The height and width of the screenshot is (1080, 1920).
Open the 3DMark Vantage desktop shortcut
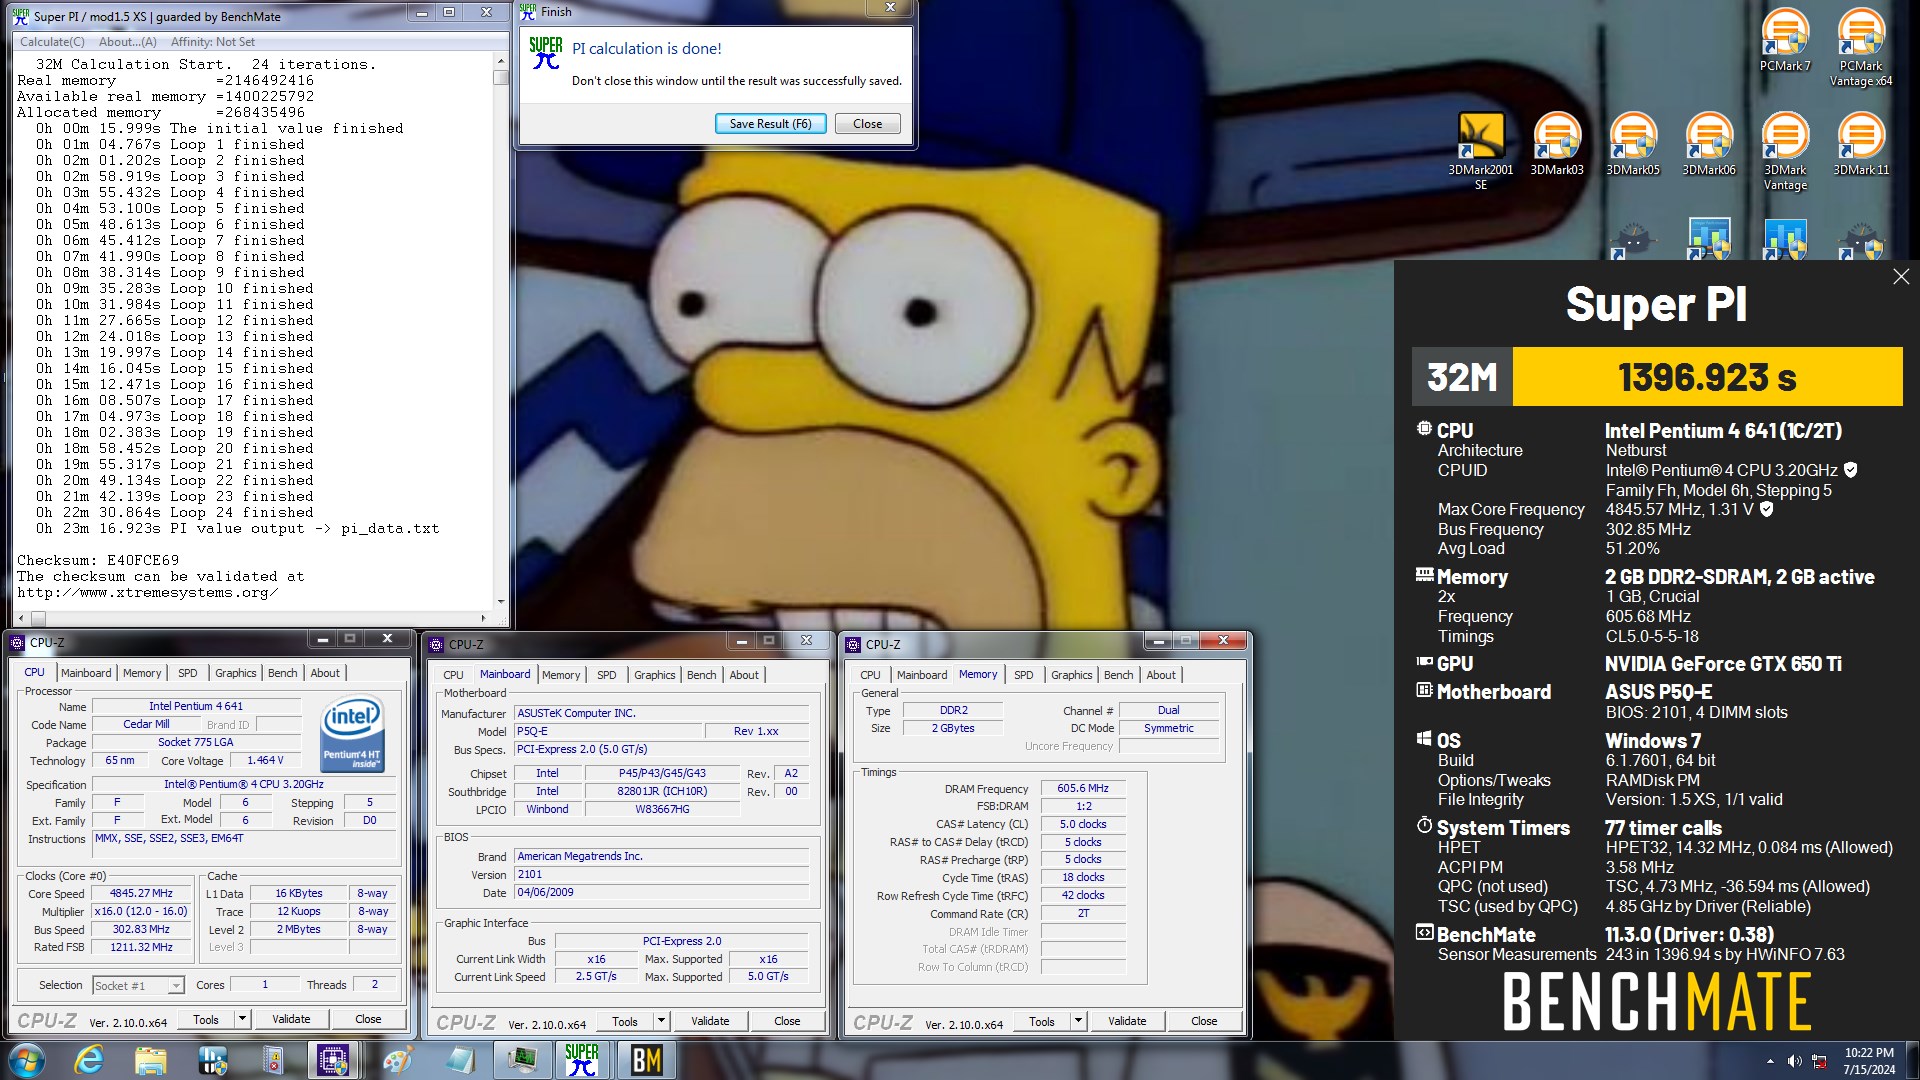tap(1785, 150)
